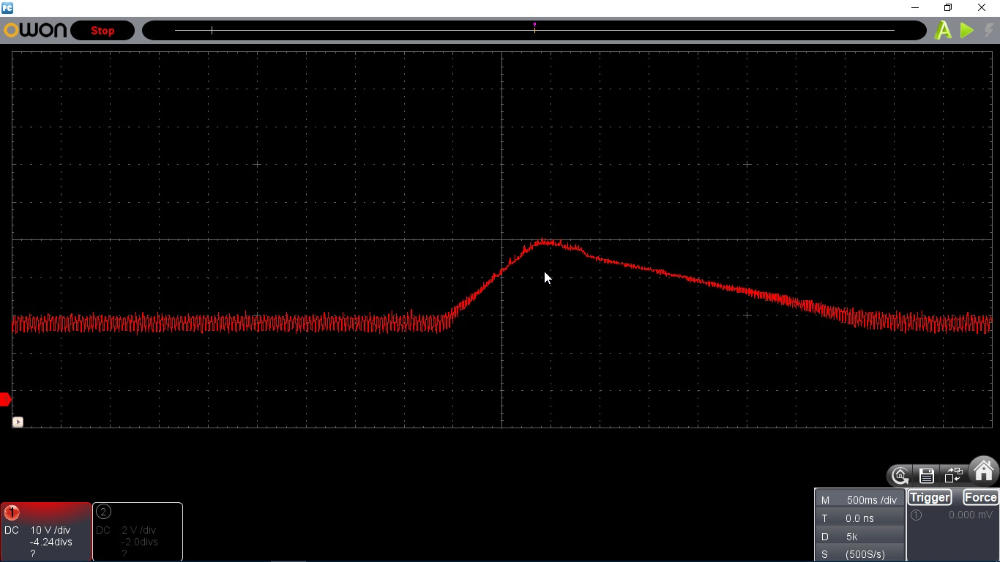This screenshot has height=562, width=1000.
Task: Select the channel 1 10 V/div scale
Action: 50,530
